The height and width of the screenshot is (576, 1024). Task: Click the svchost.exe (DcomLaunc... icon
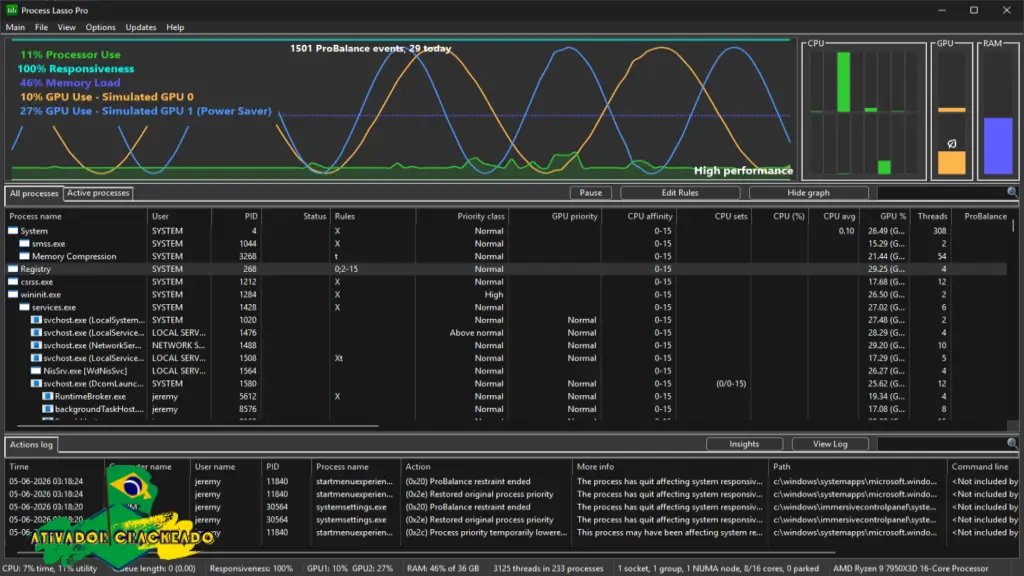point(37,383)
